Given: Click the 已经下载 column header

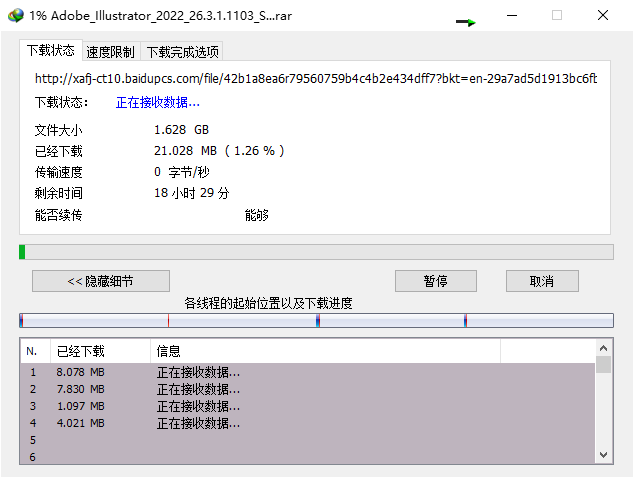Looking at the screenshot, I should tap(100, 351).
